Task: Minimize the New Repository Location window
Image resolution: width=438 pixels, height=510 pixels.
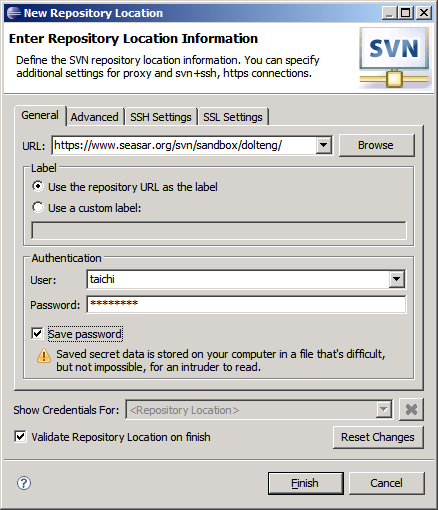Action: 389,13
